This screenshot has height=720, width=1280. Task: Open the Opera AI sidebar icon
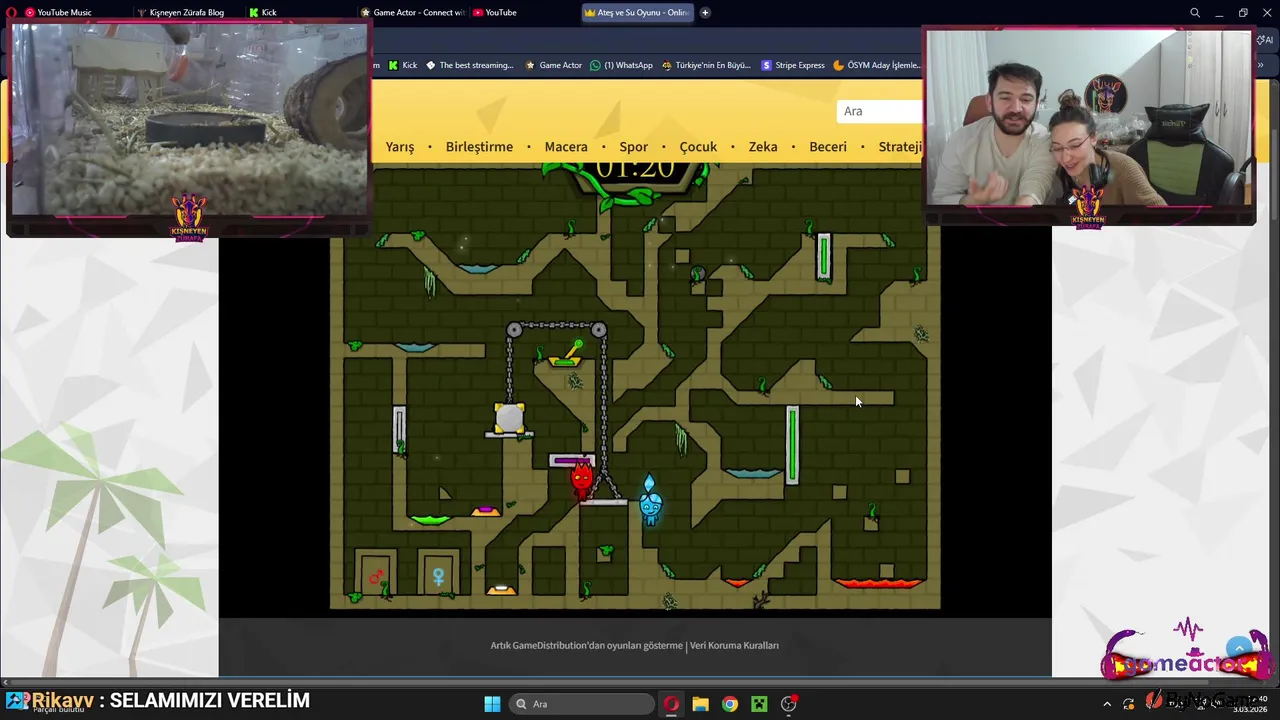pos(1265,39)
